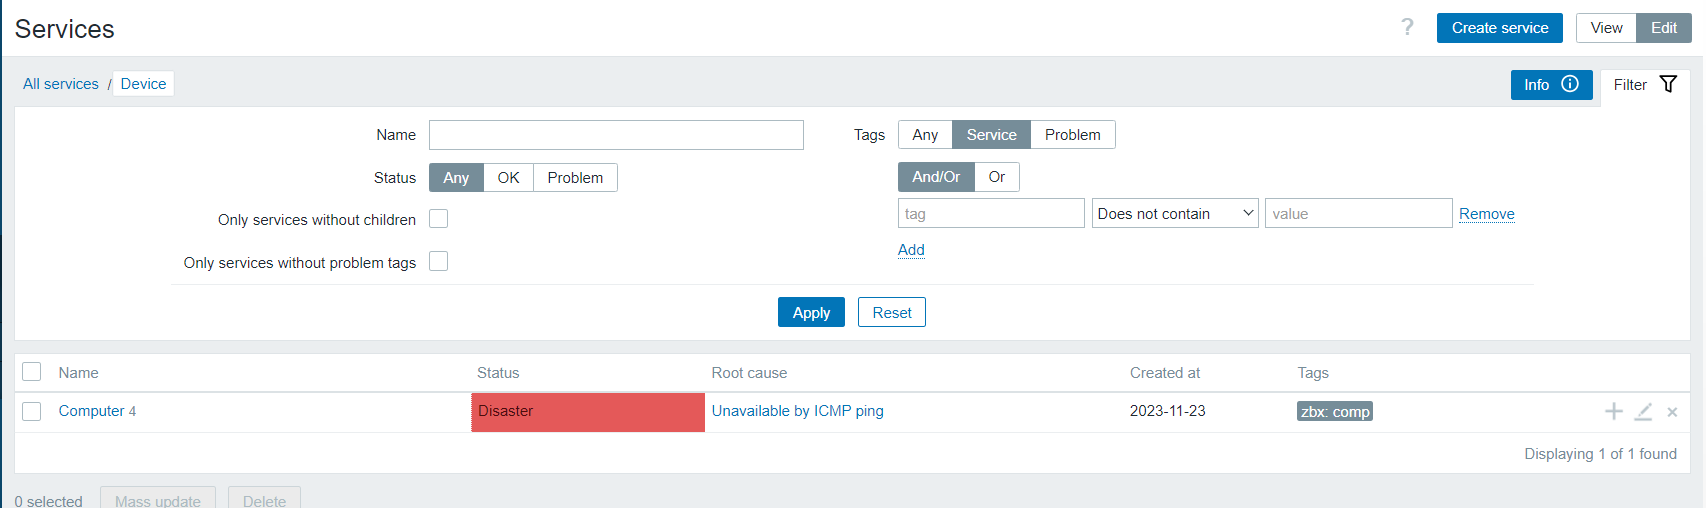Edit Computer 4 using pencil icon
The height and width of the screenshot is (508, 1706).
pos(1643,411)
